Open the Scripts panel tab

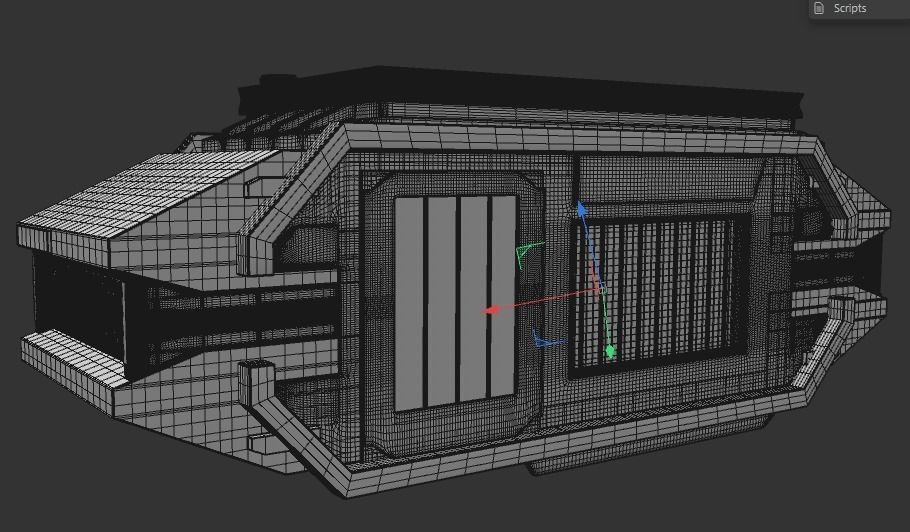pyautogui.click(x=860, y=9)
